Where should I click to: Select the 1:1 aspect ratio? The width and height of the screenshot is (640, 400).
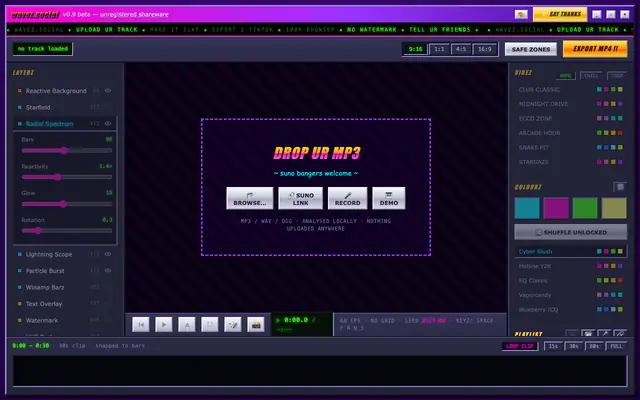[x=439, y=49]
